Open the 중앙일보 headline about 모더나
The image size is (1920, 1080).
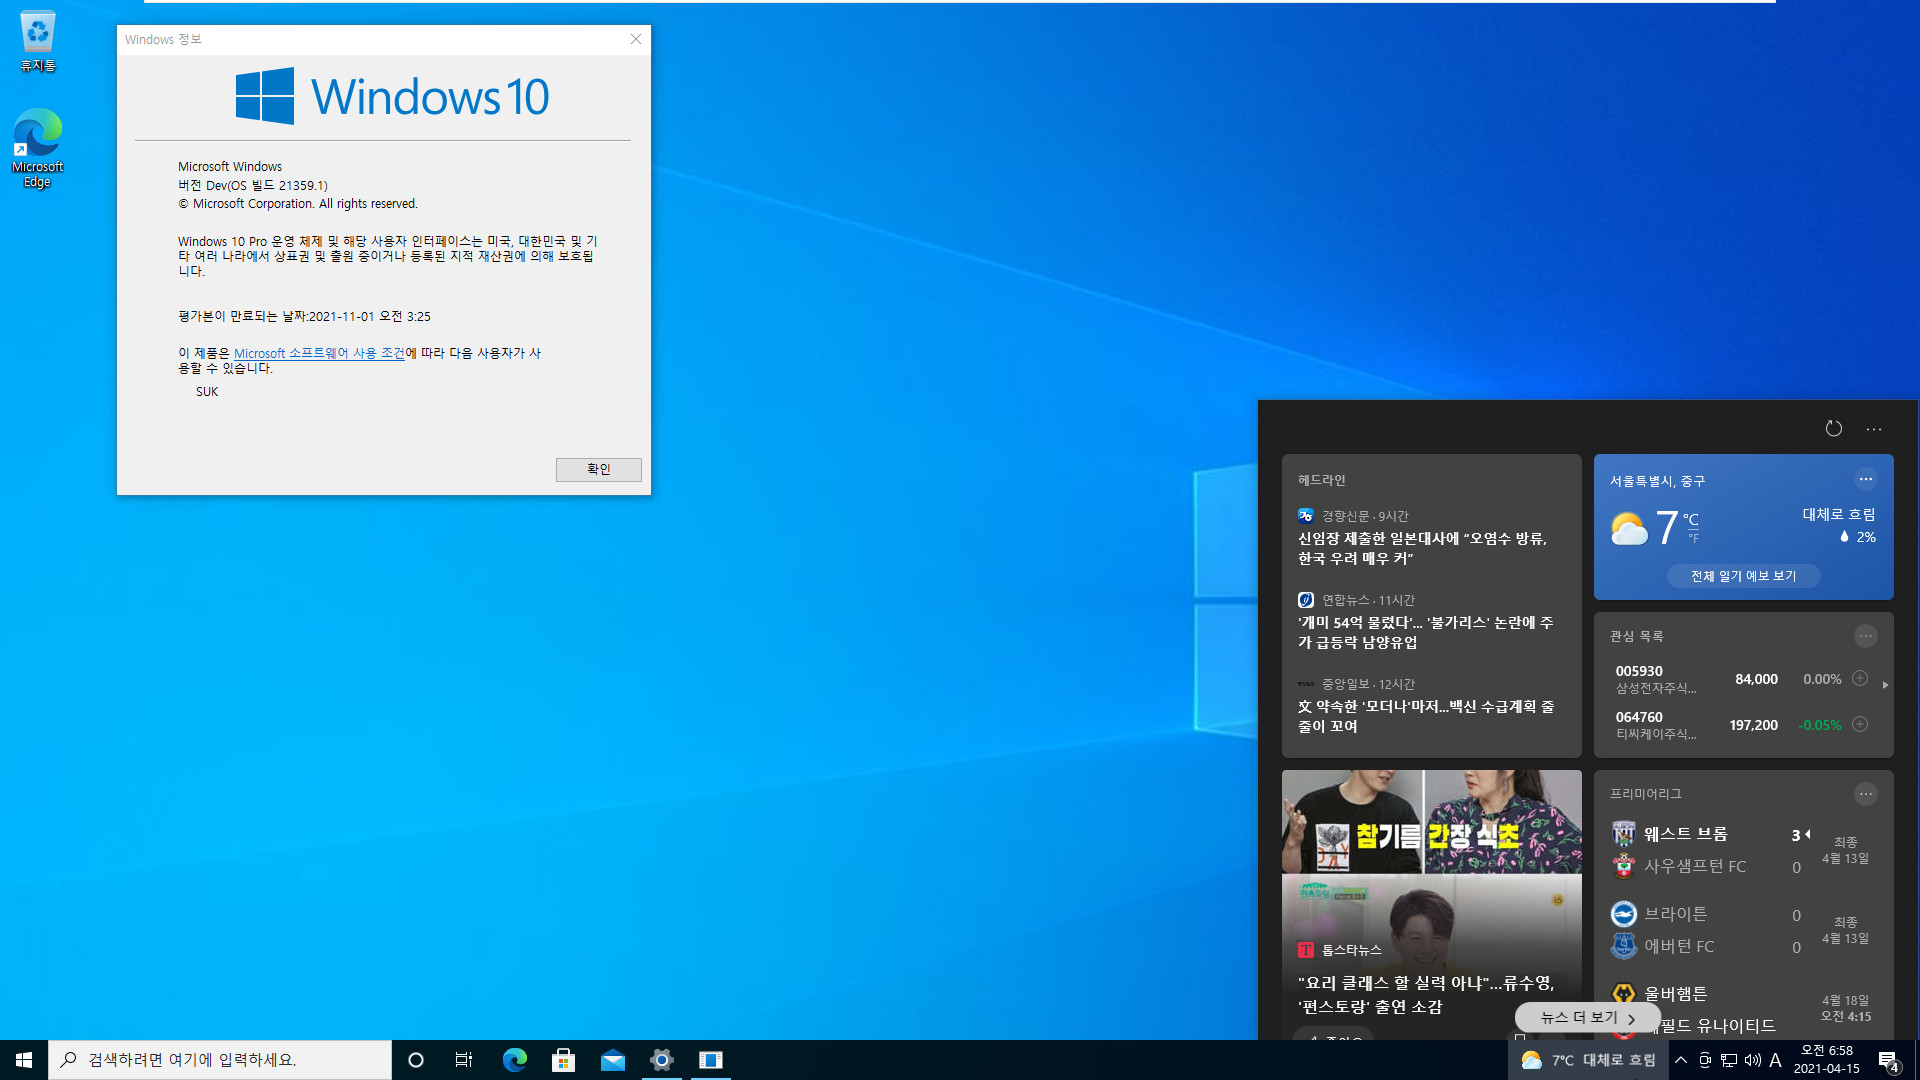(1426, 716)
